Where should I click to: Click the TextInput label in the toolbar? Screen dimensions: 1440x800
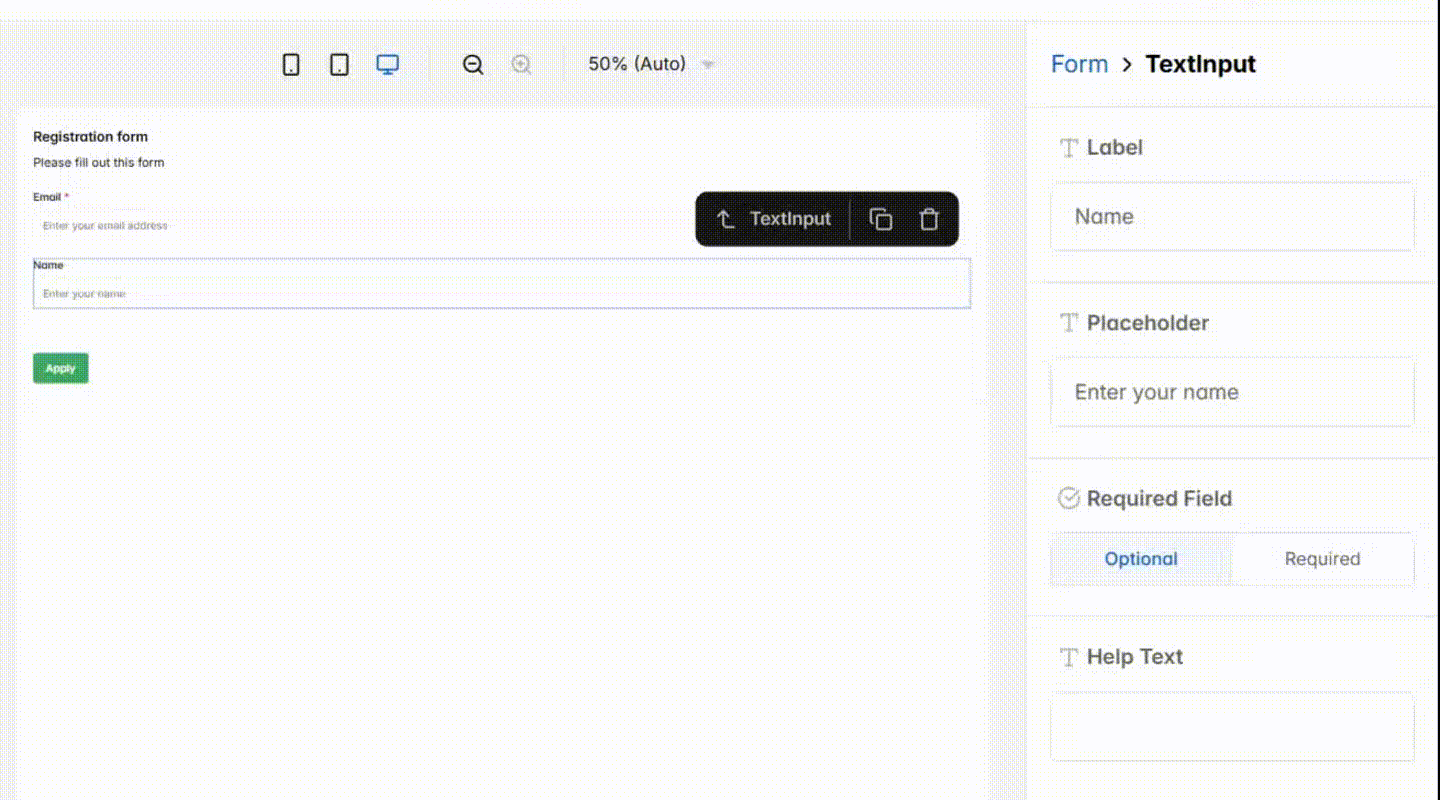pyautogui.click(x=790, y=219)
